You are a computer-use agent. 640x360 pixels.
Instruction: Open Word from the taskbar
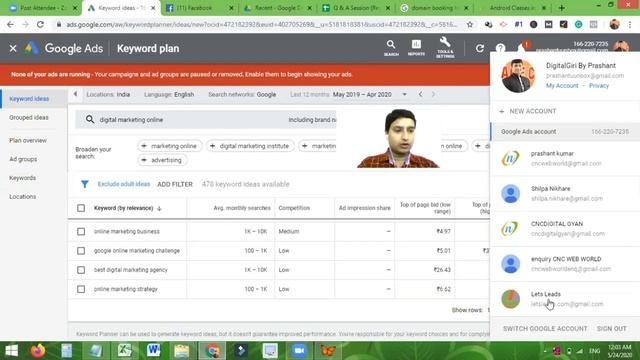pos(153,351)
